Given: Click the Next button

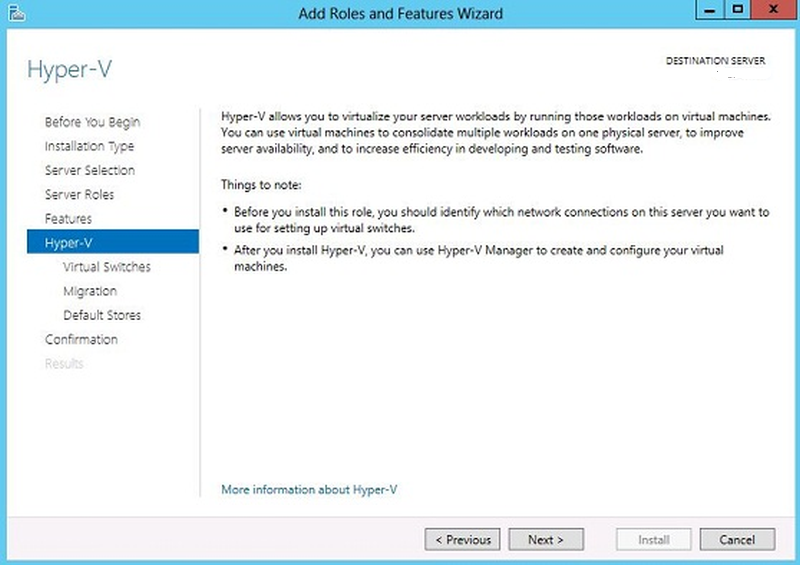Looking at the screenshot, I should pos(546,539).
